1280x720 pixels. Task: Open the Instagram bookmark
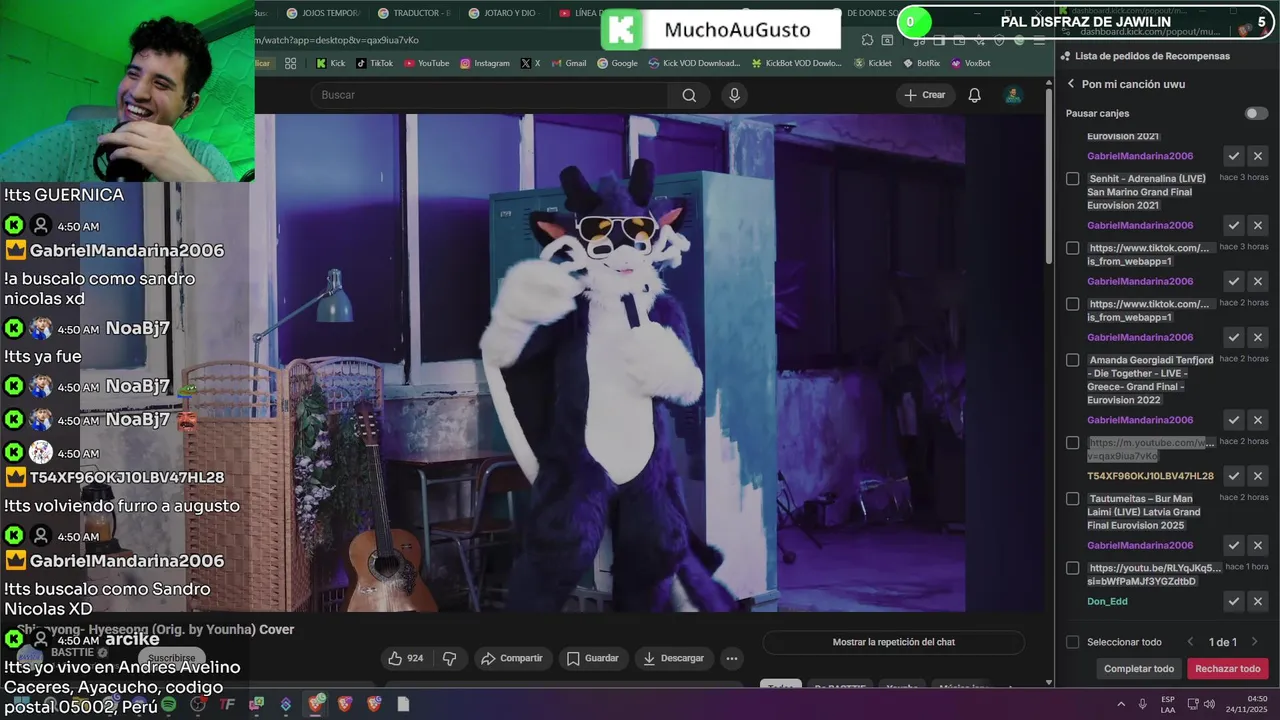point(485,63)
